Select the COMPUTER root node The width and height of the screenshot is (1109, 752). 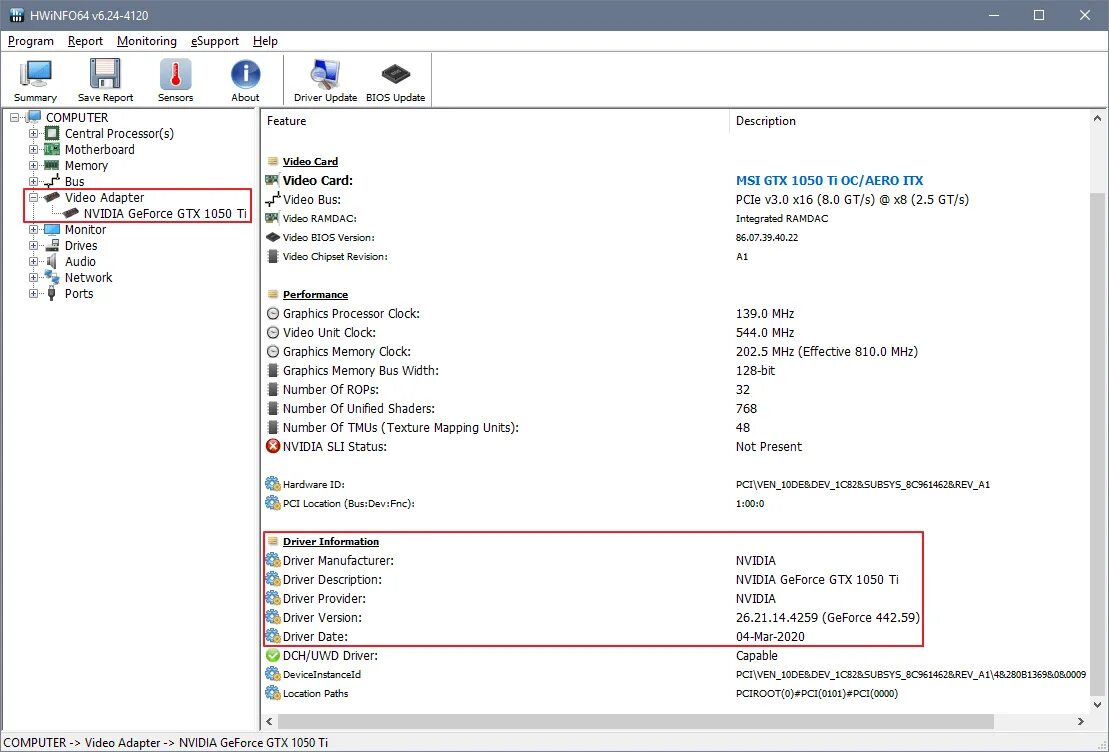point(77,117)
